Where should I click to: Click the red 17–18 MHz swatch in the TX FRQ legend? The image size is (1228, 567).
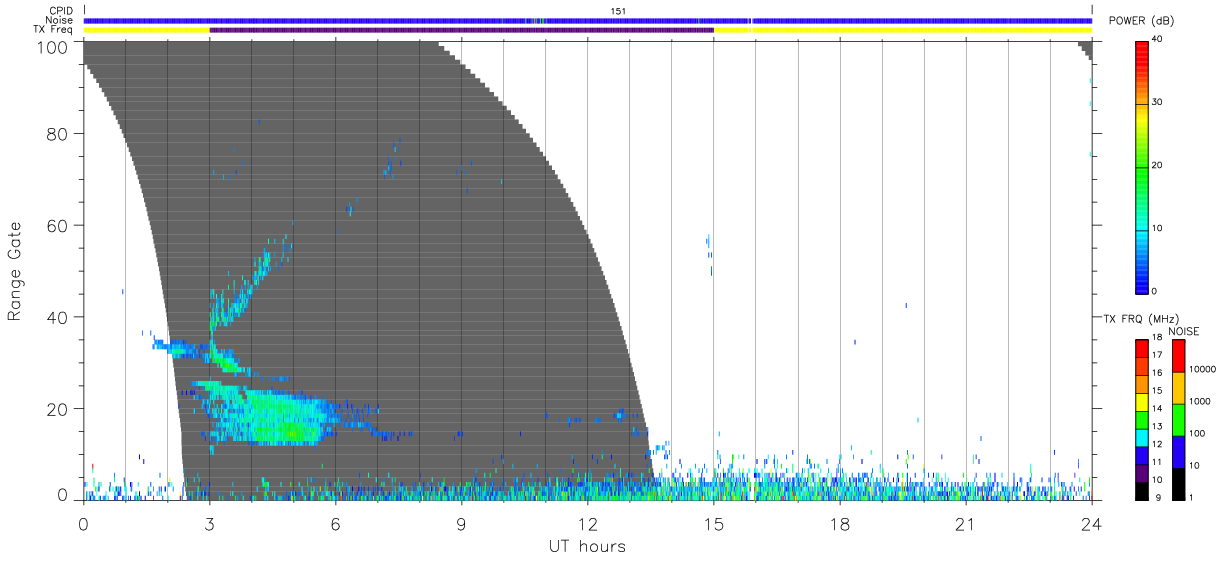click(x=1141, y=349)
